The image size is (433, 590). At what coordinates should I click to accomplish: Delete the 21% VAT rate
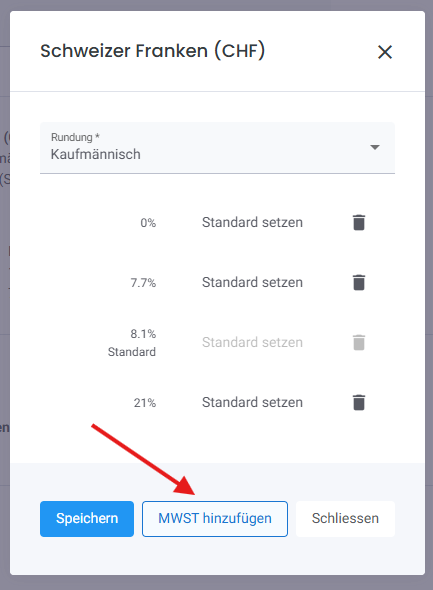click(359, 402)
